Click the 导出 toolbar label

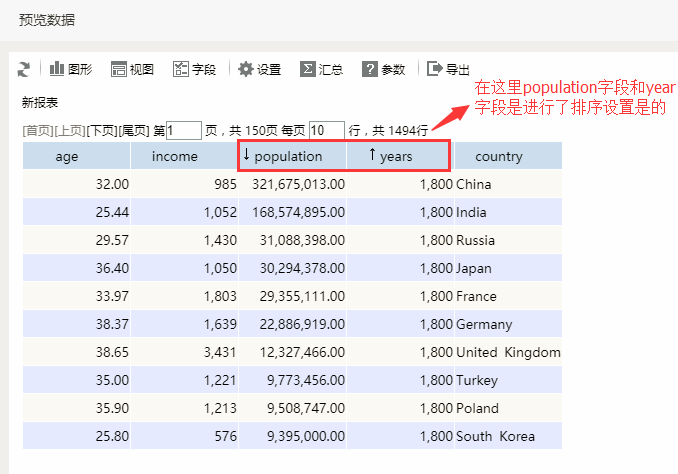pos(457,69)
